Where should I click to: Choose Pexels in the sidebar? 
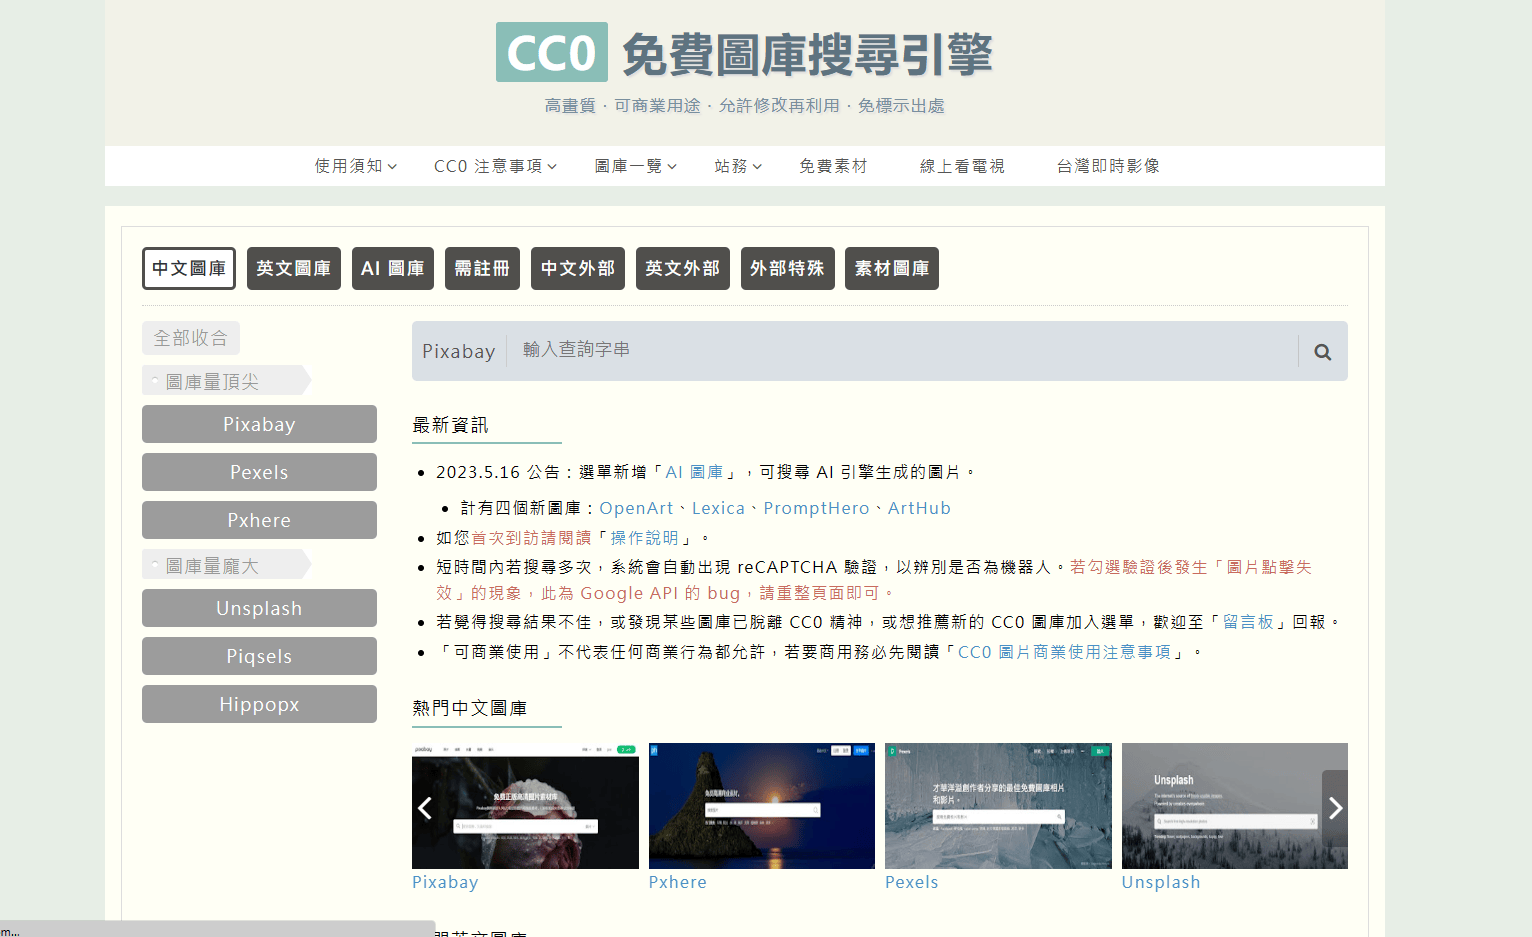[259, 472]
